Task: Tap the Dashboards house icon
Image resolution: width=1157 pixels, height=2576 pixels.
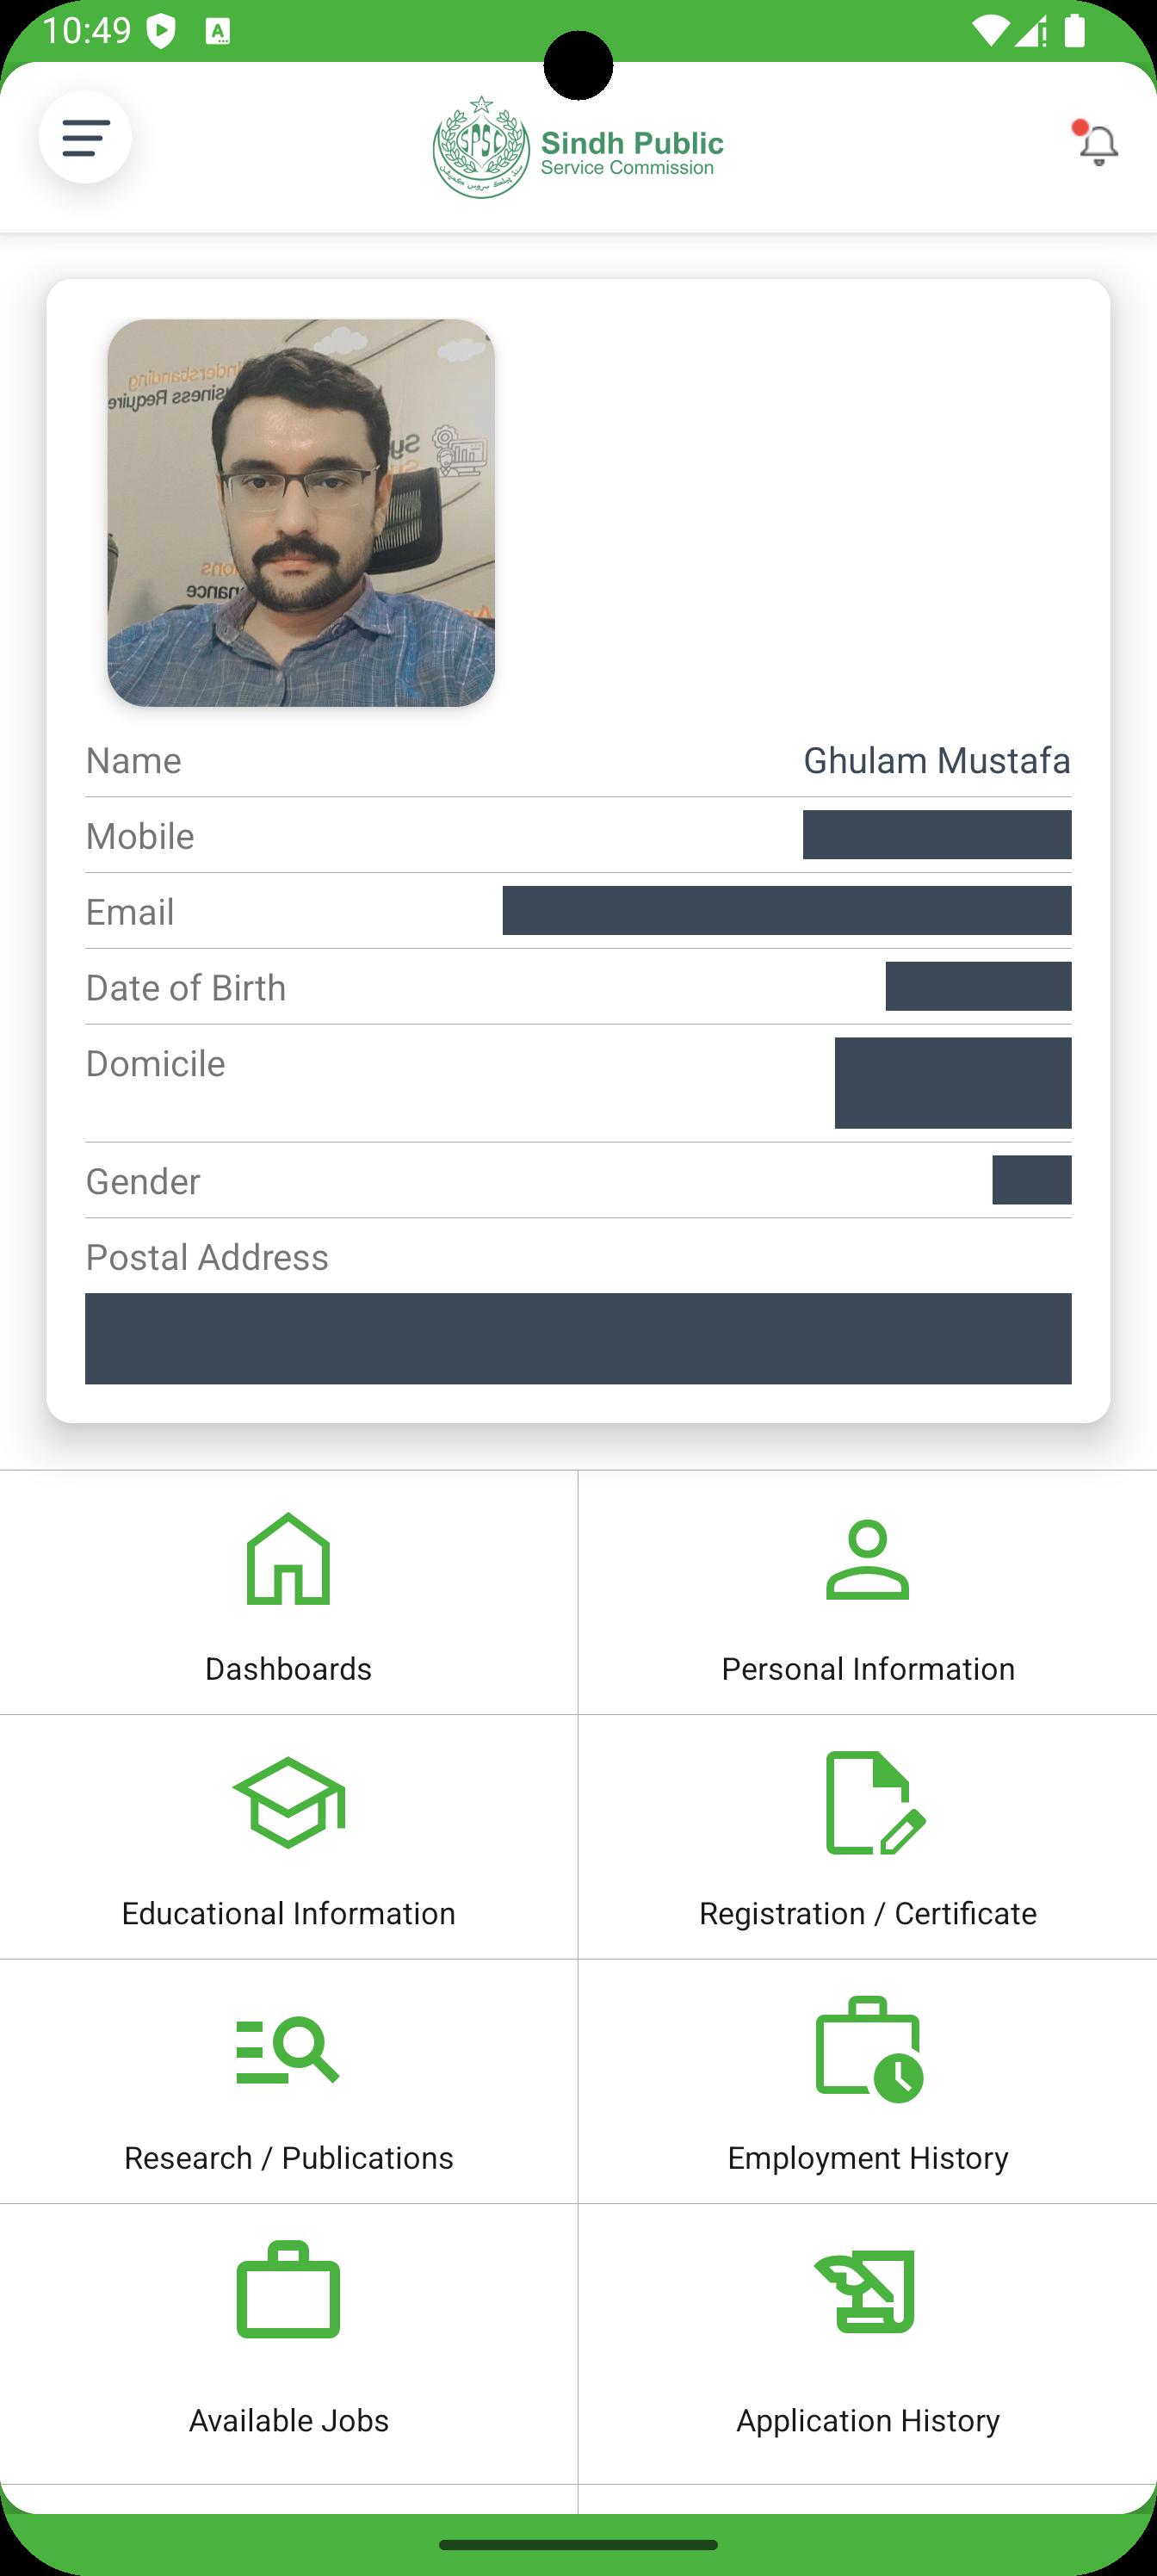Action: 288,1559
